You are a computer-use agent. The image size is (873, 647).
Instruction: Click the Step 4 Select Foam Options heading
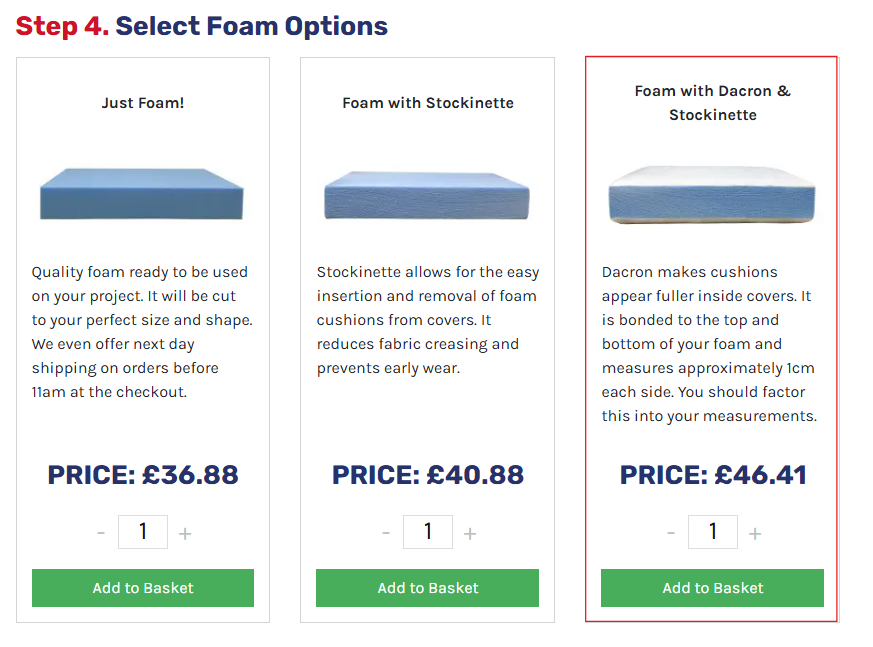tap(202, 26)
